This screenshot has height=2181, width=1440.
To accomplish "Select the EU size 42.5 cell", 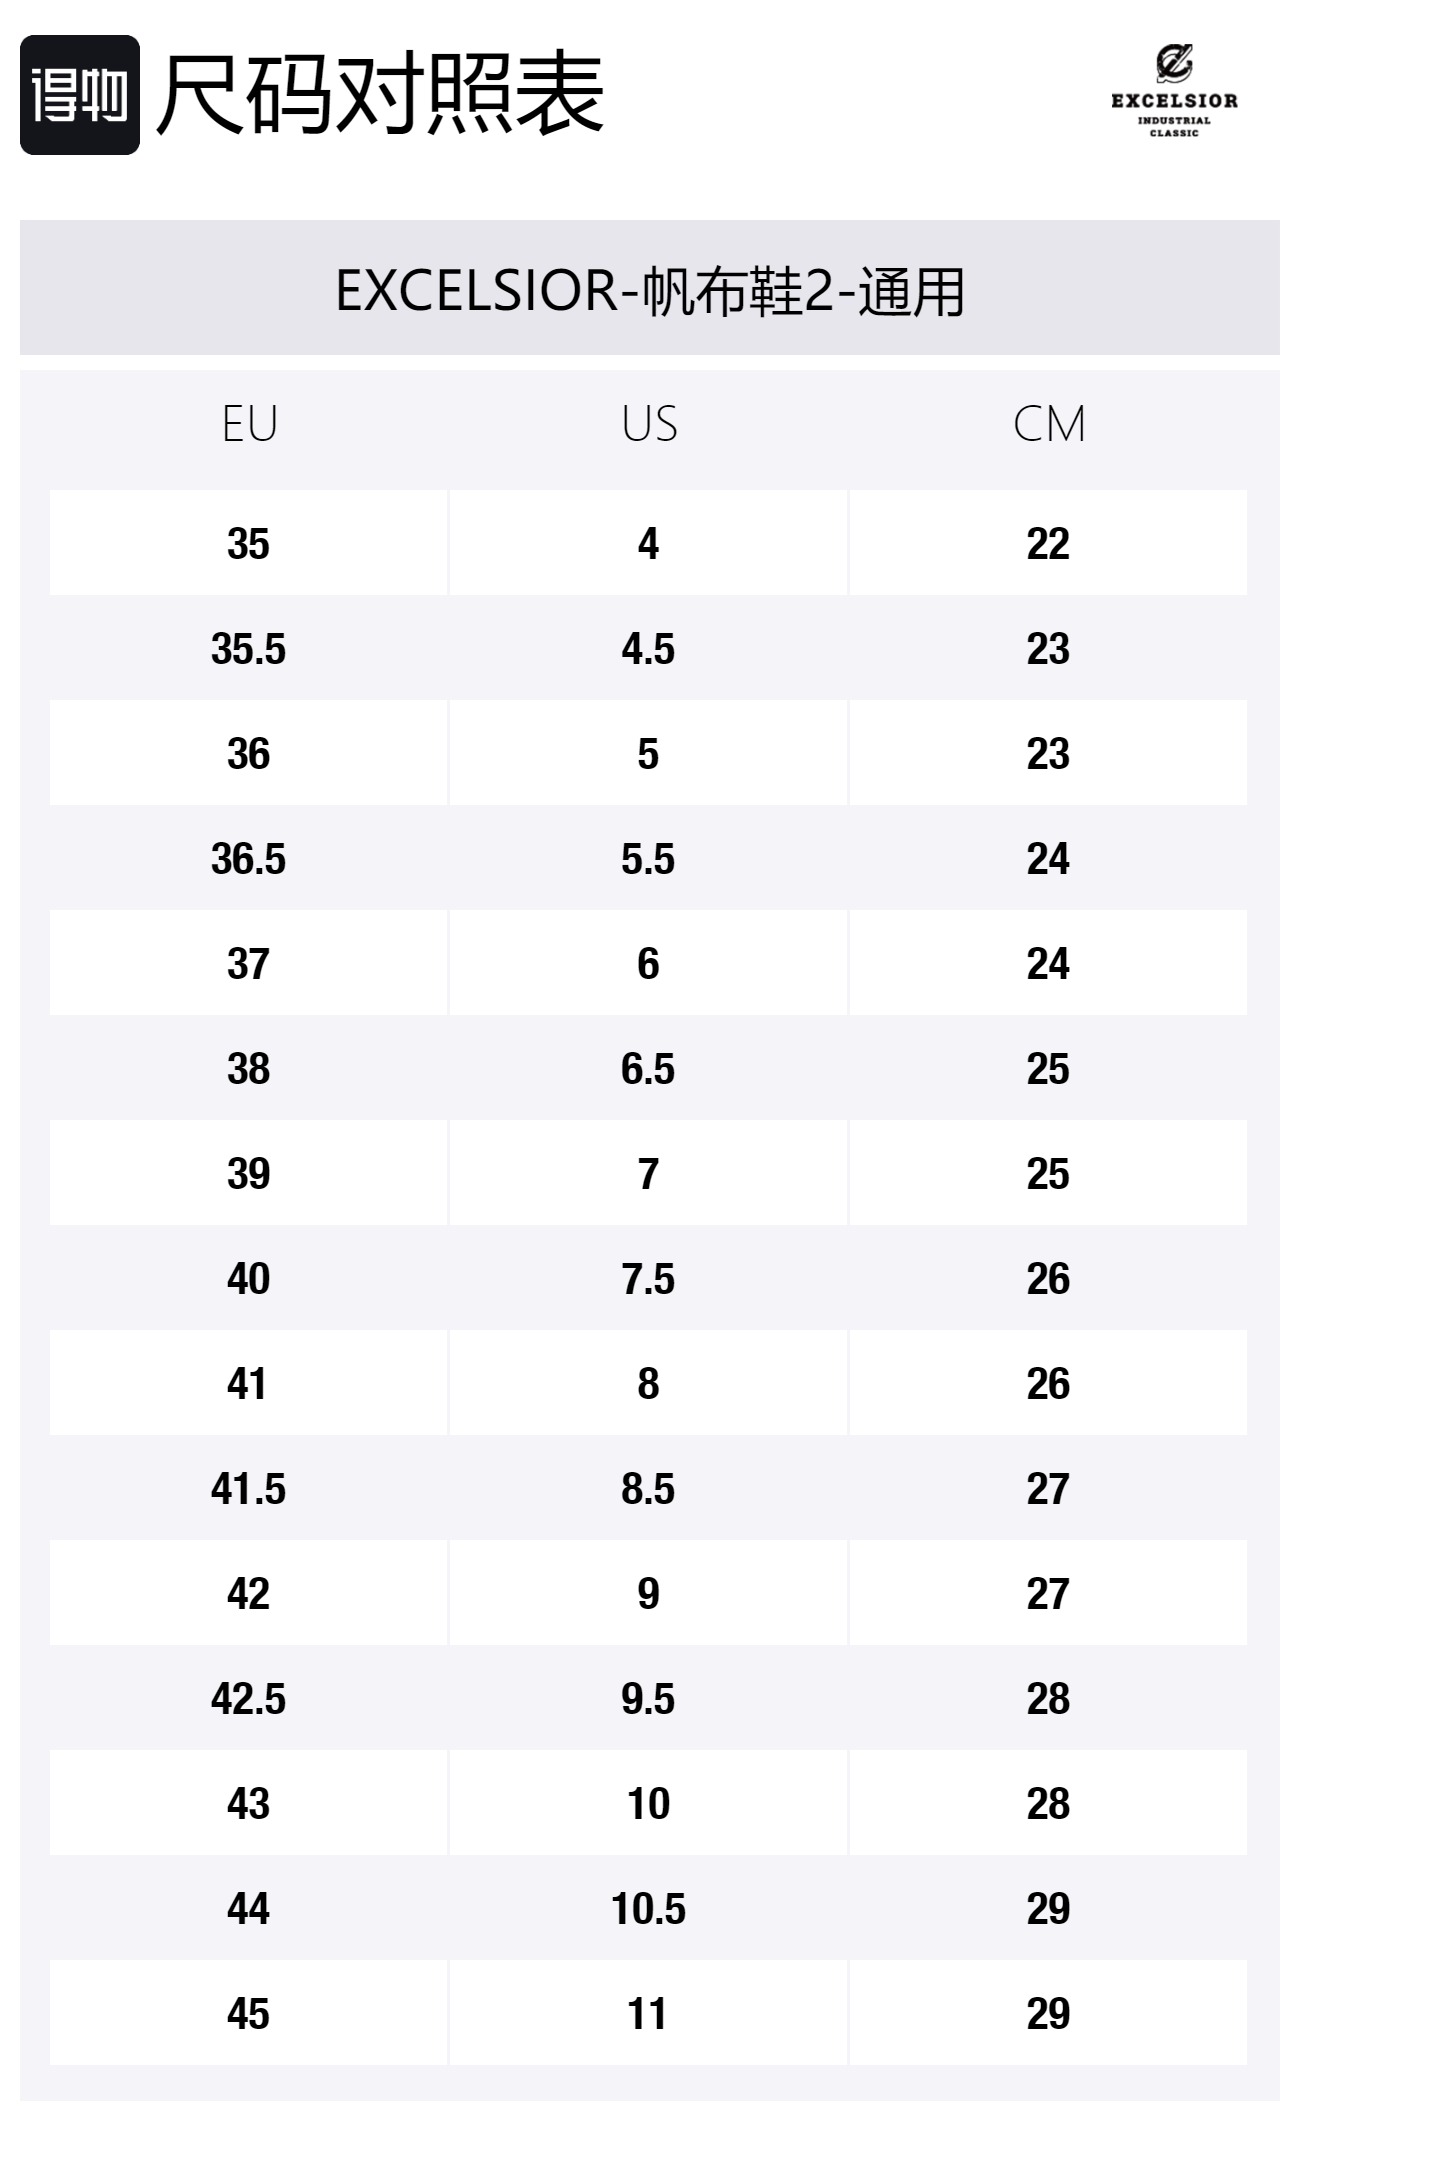I will pyautogui.click(x=248, y=1699).
